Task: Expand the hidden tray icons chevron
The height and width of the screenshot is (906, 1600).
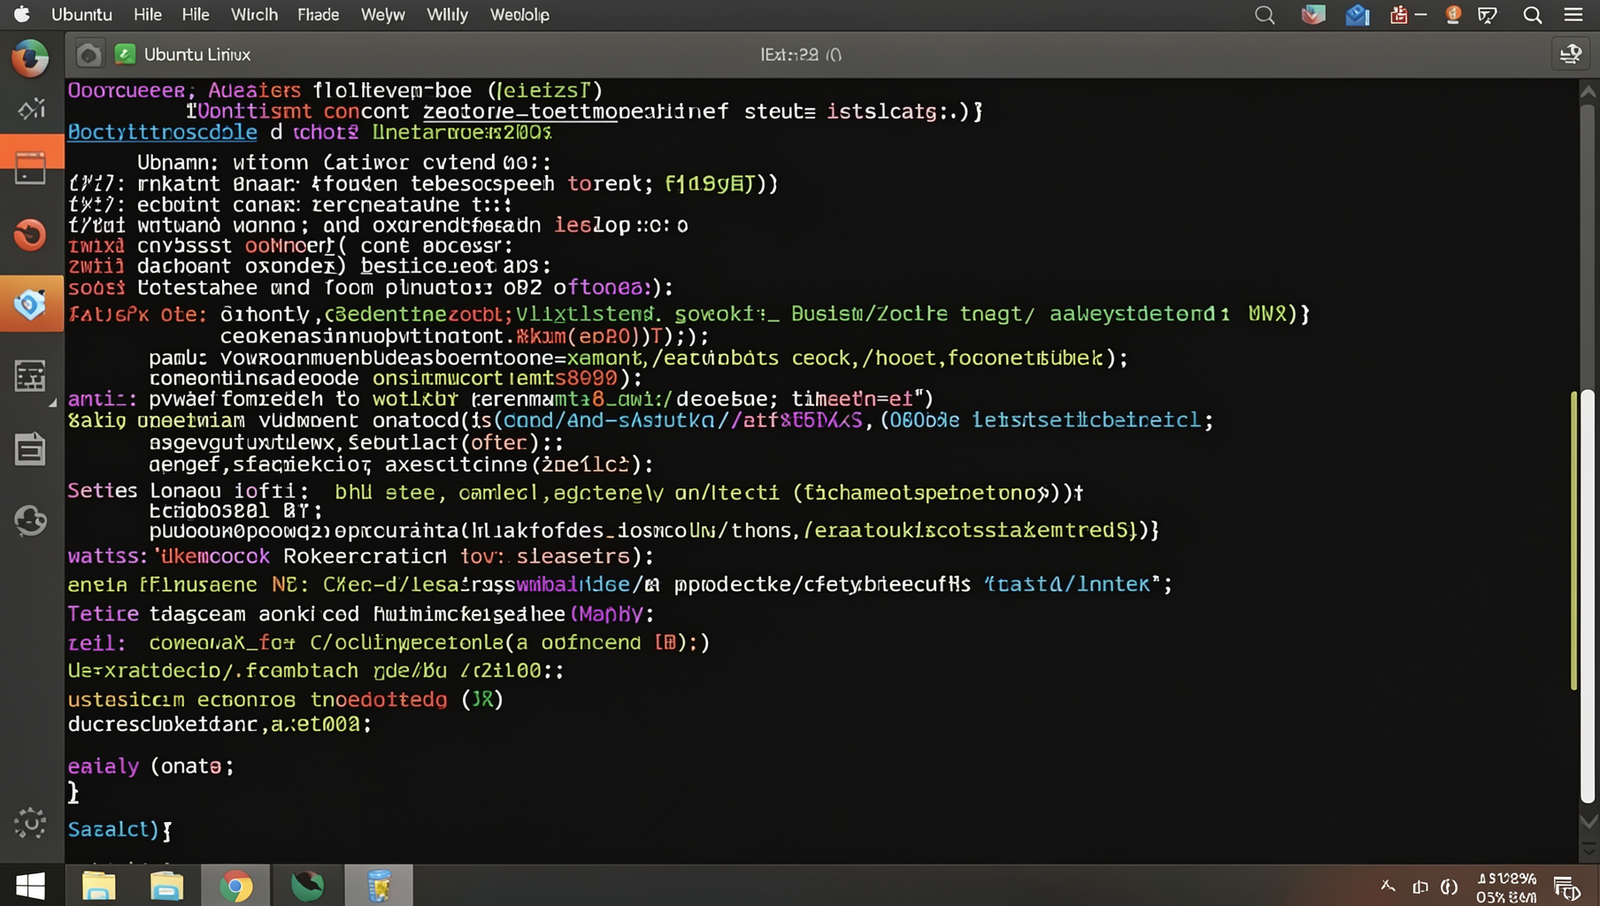Action: tap(1388, 886)
